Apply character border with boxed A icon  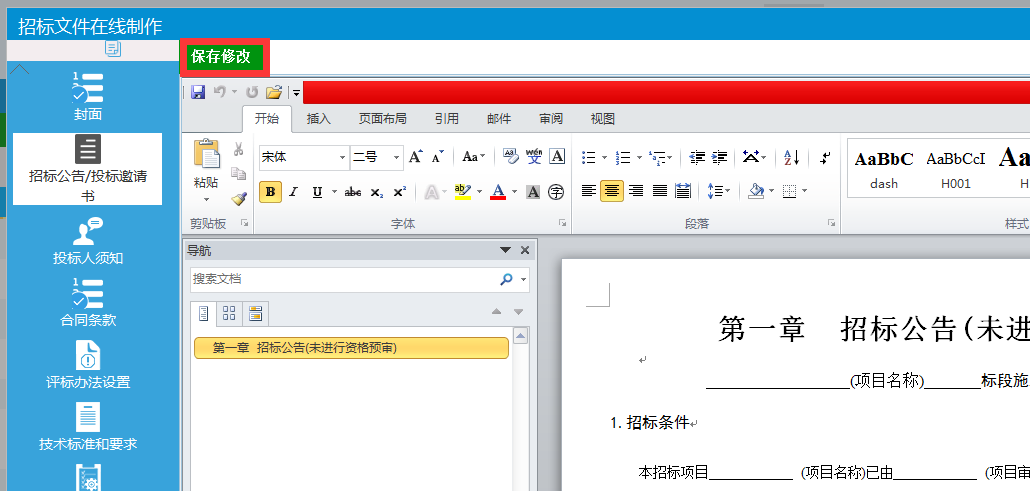557,157
